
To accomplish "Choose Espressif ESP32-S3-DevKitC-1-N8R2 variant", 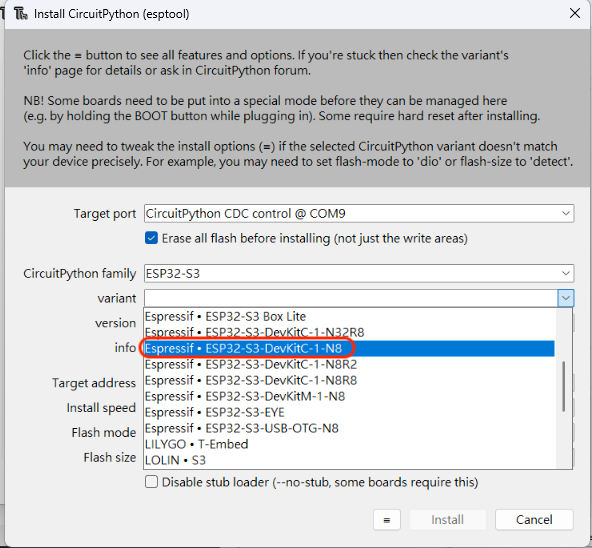I will point(349,364).
